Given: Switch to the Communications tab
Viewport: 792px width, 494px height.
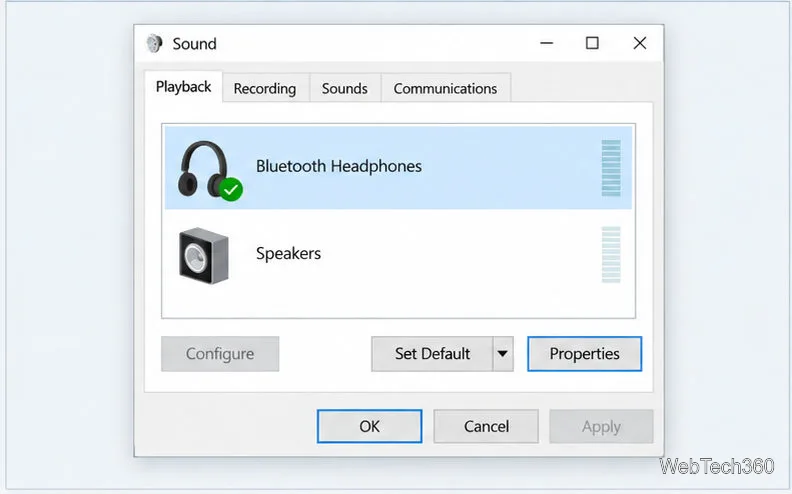Looking at the screenshot, I should pyautogui.click(x=446, y=88).
